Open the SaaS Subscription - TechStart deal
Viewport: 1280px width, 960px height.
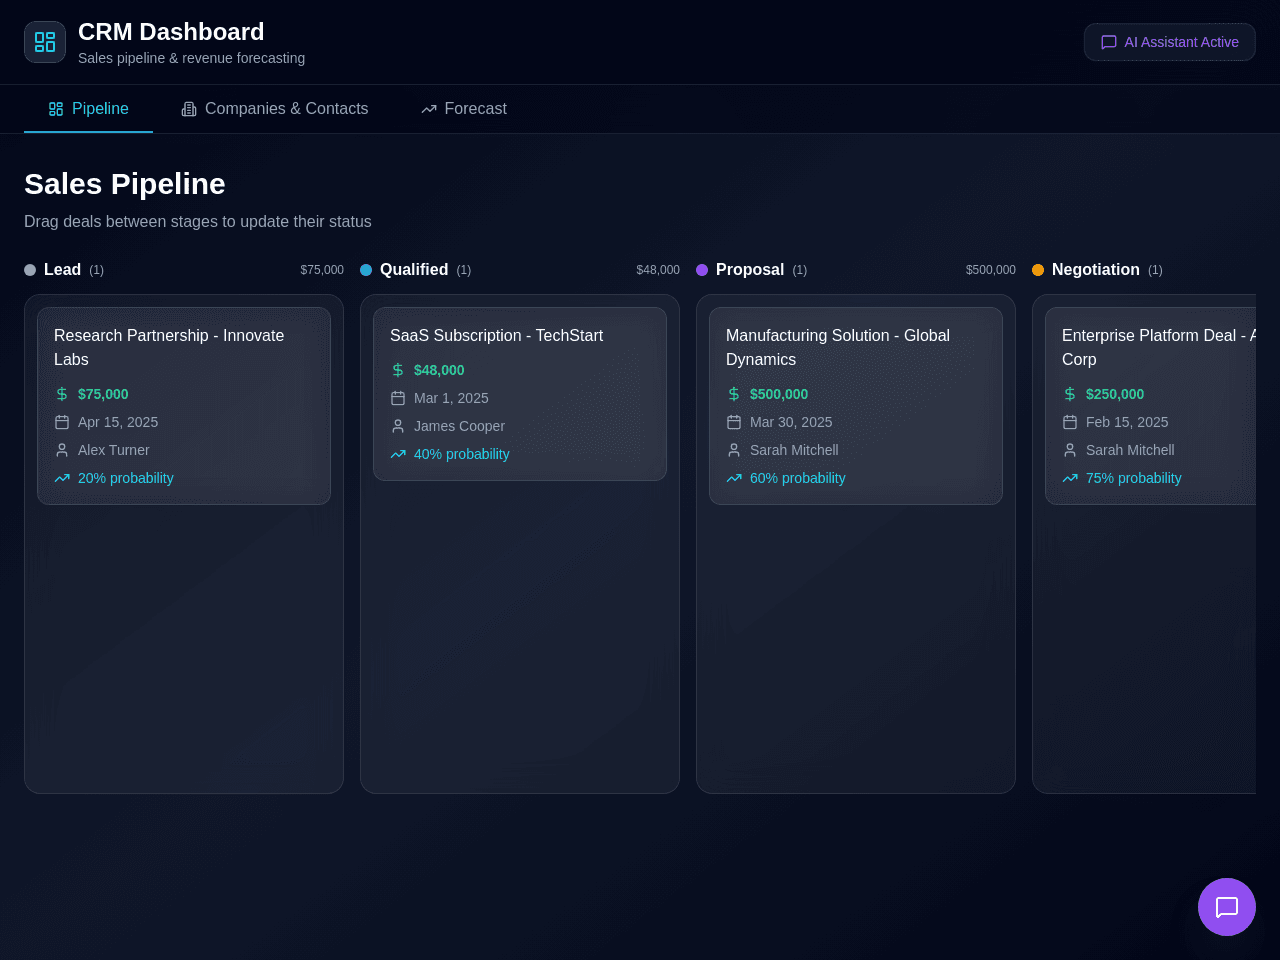[x=520, y=394]
